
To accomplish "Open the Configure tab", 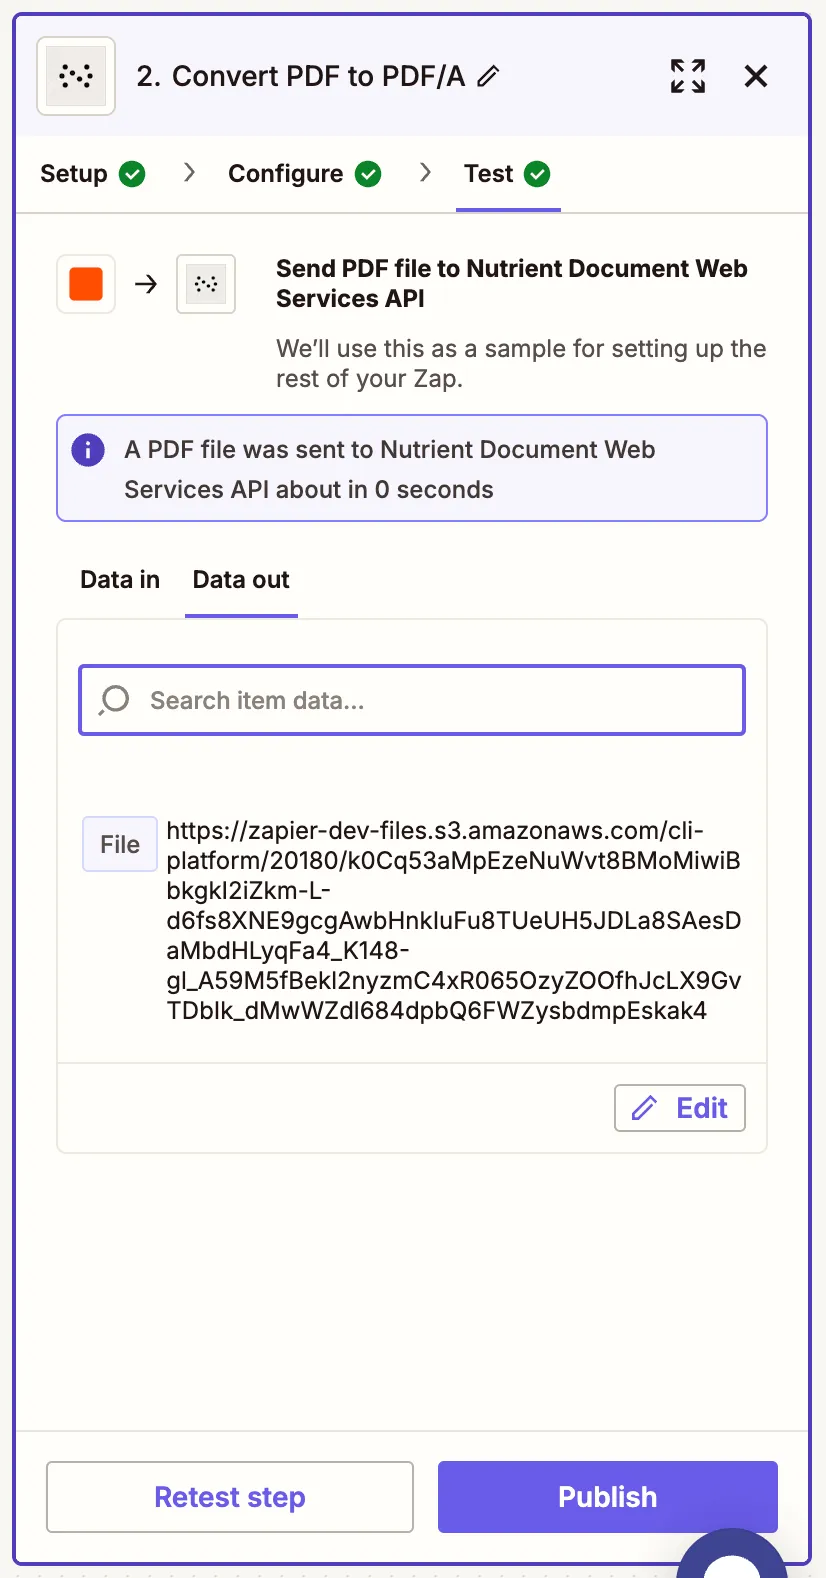I will (304, 174).
